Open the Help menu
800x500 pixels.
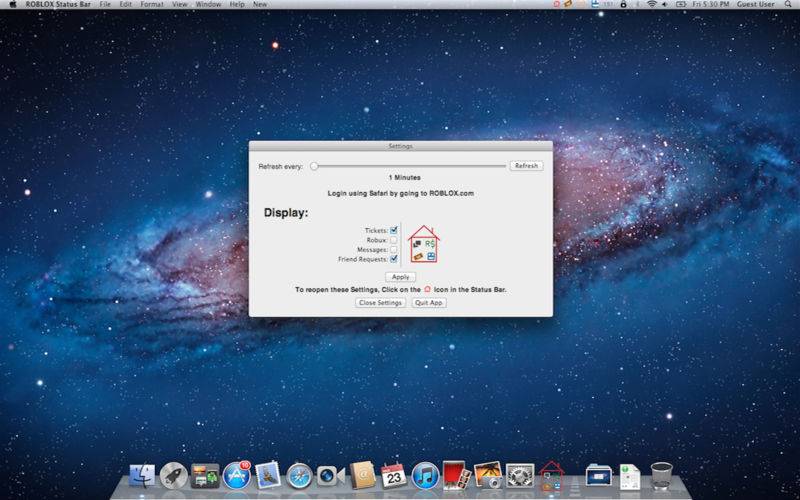pyautogui.click(x=237, y=4)
